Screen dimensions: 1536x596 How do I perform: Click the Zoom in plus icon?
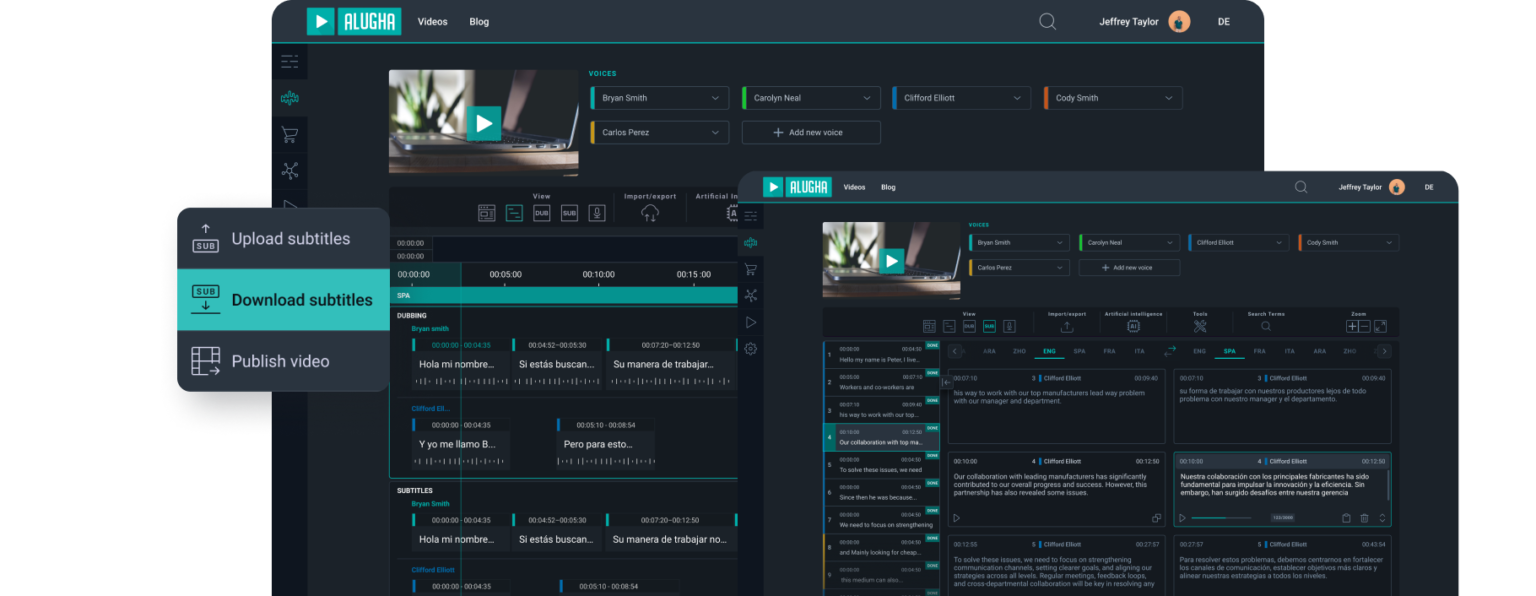click(x=1352, y=326)
